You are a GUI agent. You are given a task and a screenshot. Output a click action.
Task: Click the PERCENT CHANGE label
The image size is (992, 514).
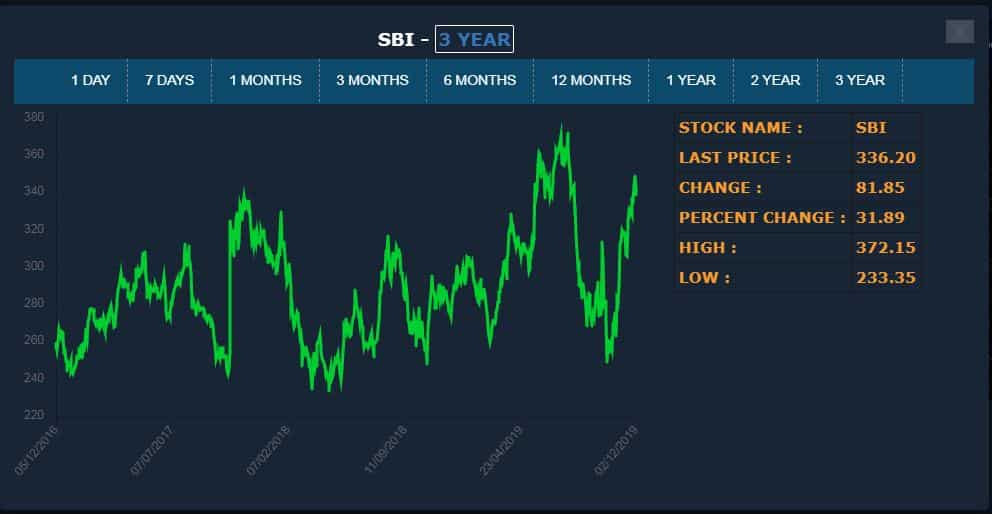[x=762, y=218]
